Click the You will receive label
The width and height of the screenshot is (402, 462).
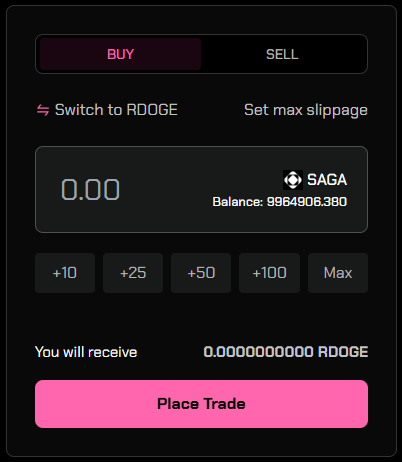[x=86, y=352]
